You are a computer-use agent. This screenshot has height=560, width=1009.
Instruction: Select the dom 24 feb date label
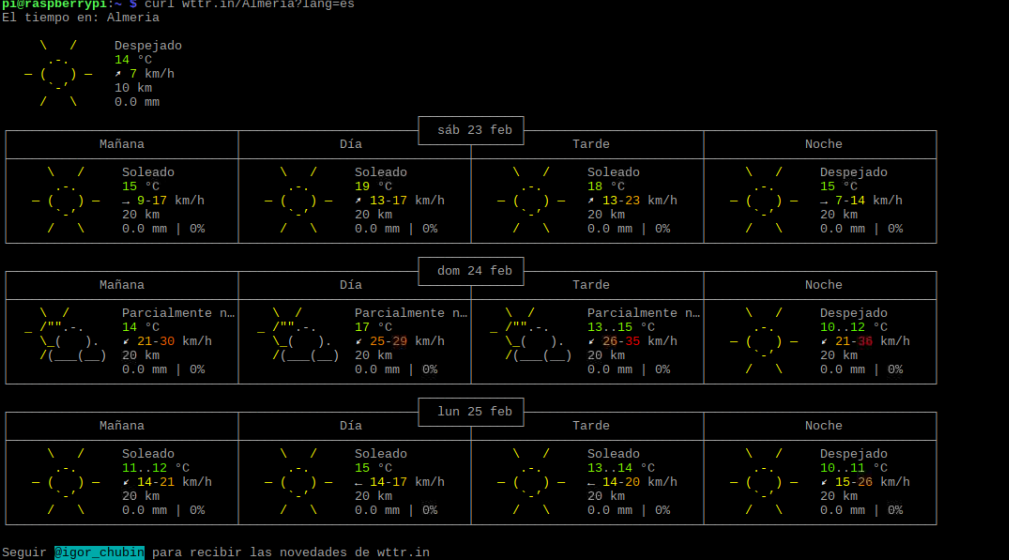click(x=474, y=271)
